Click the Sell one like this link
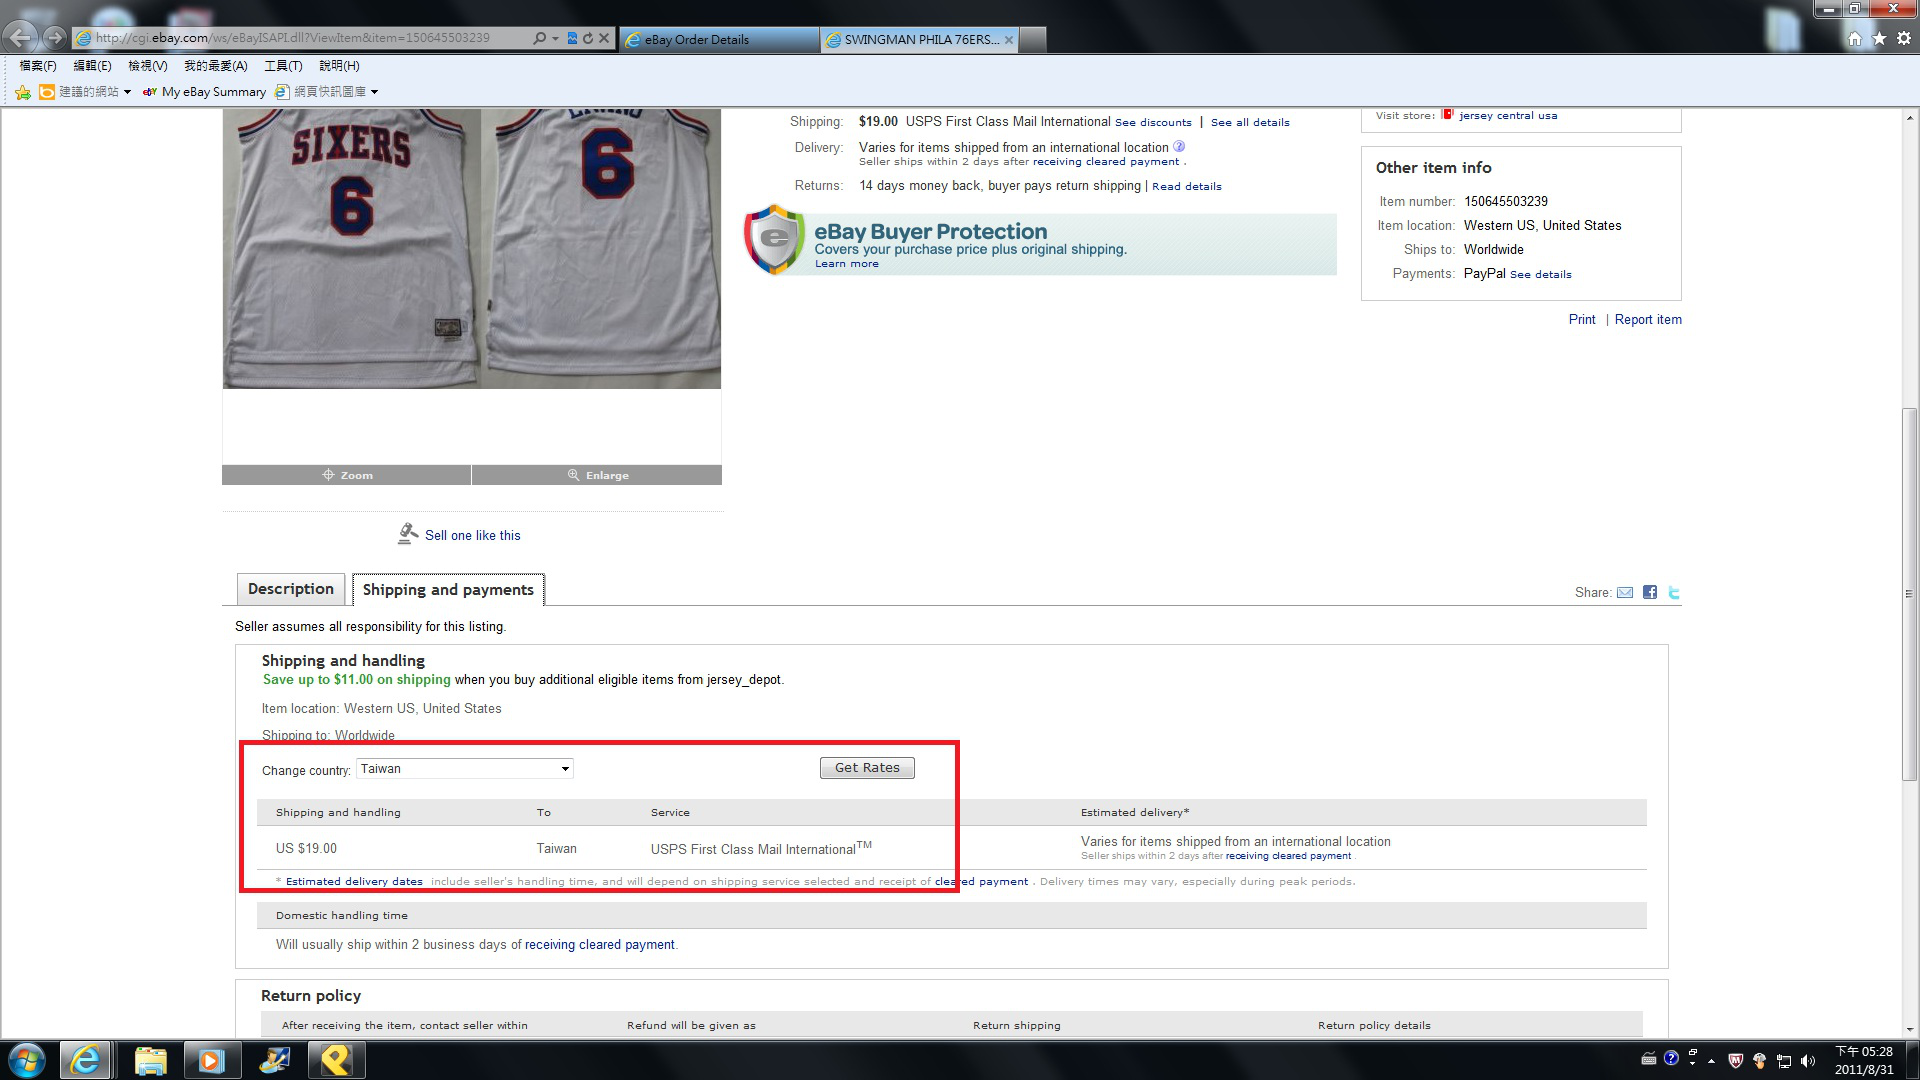This screenshot has height=1080, width=1920. [472, 535]
